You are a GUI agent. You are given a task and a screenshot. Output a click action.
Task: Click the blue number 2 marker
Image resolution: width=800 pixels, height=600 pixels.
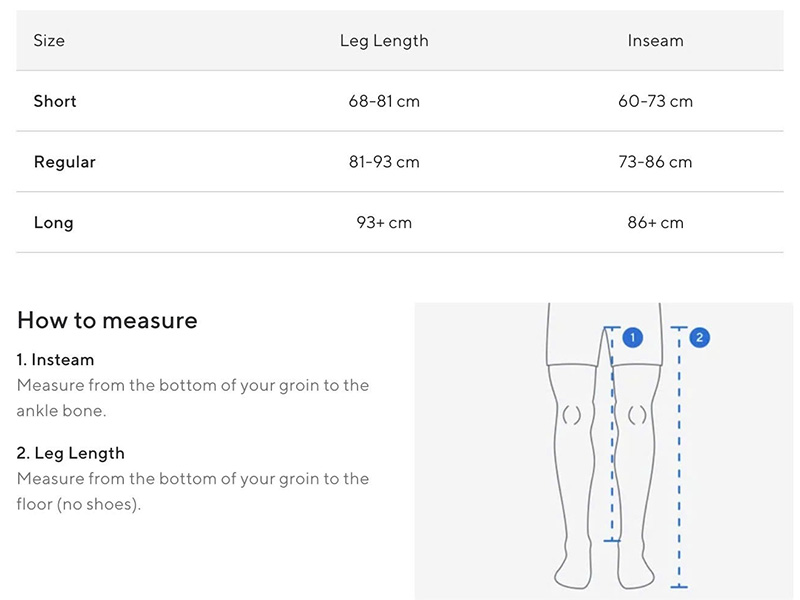click(699, 337)
